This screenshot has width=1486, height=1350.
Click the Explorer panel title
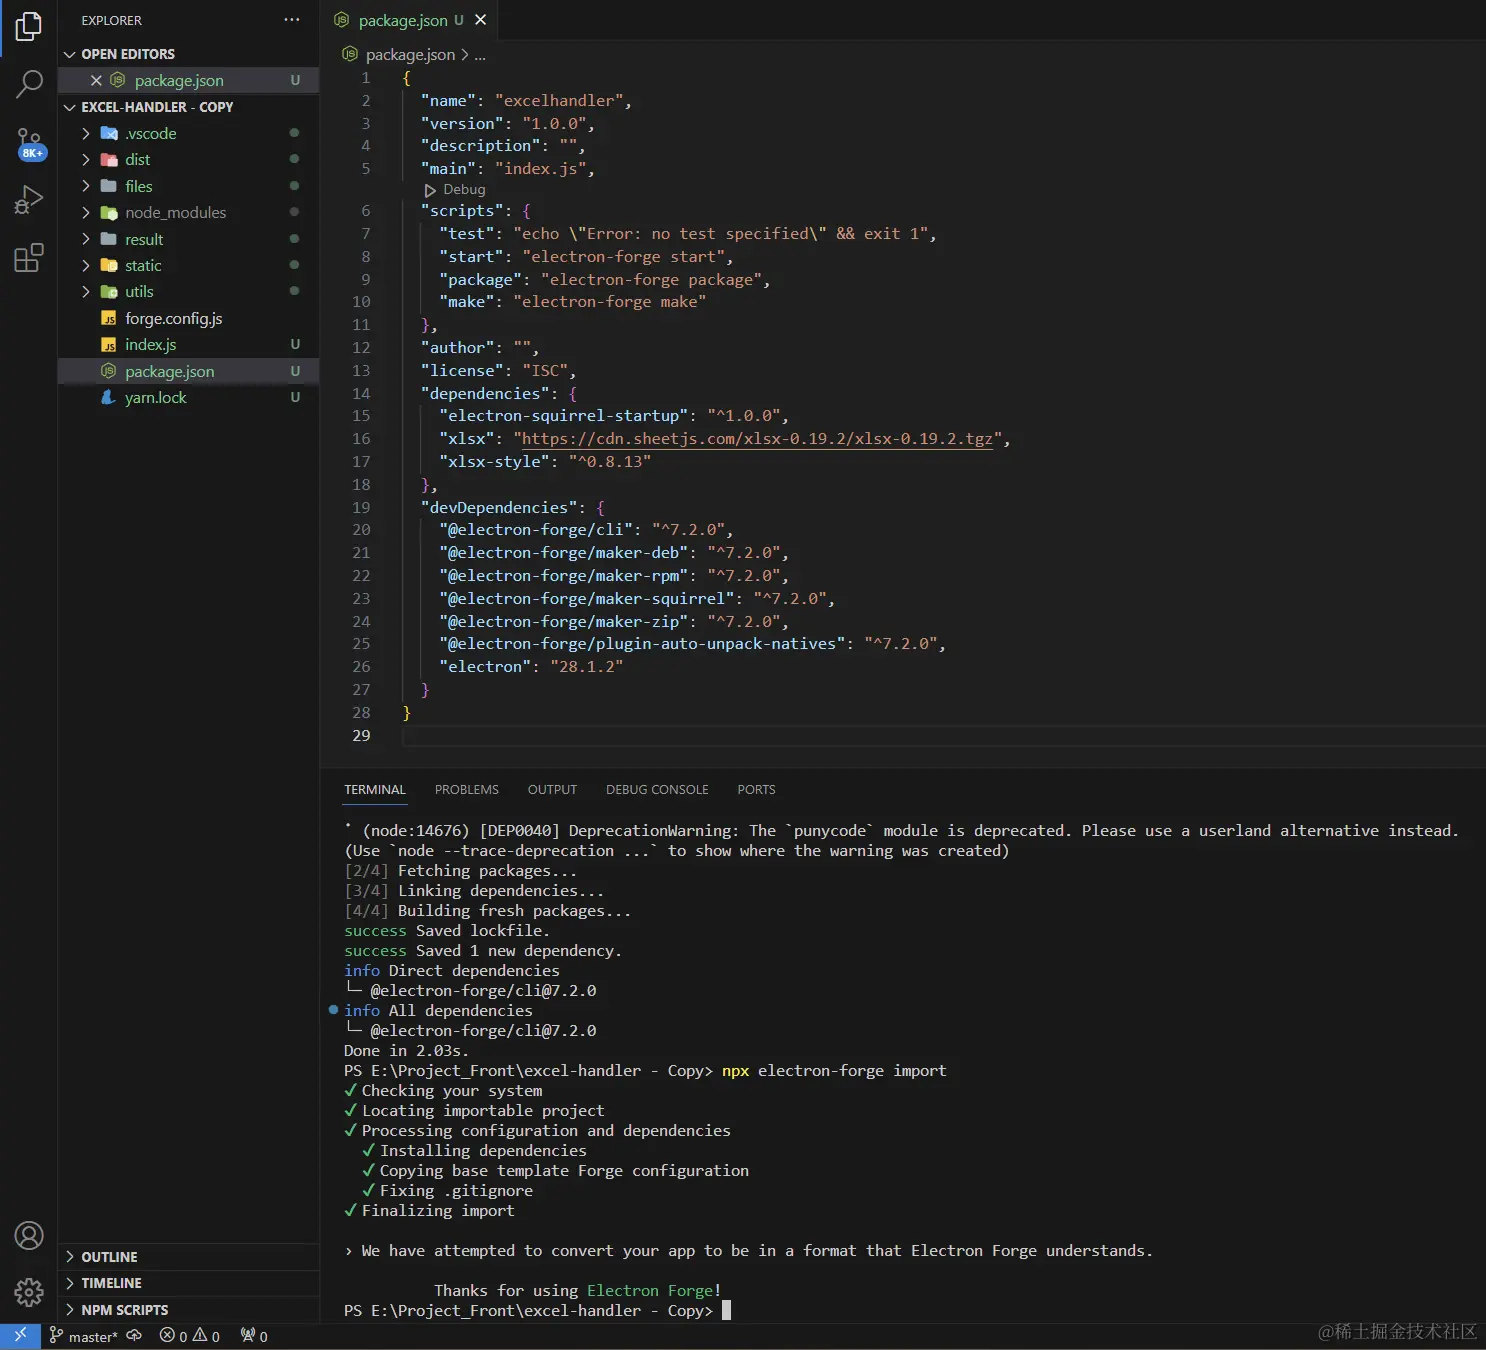(112, 20)
